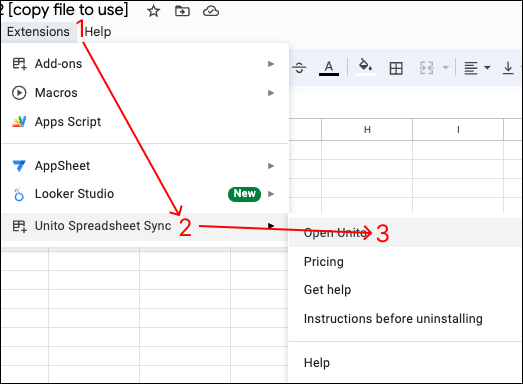This screenshot has height=384, width=523.
Task: Click the merge cells icon
Action: pos(427,68)
